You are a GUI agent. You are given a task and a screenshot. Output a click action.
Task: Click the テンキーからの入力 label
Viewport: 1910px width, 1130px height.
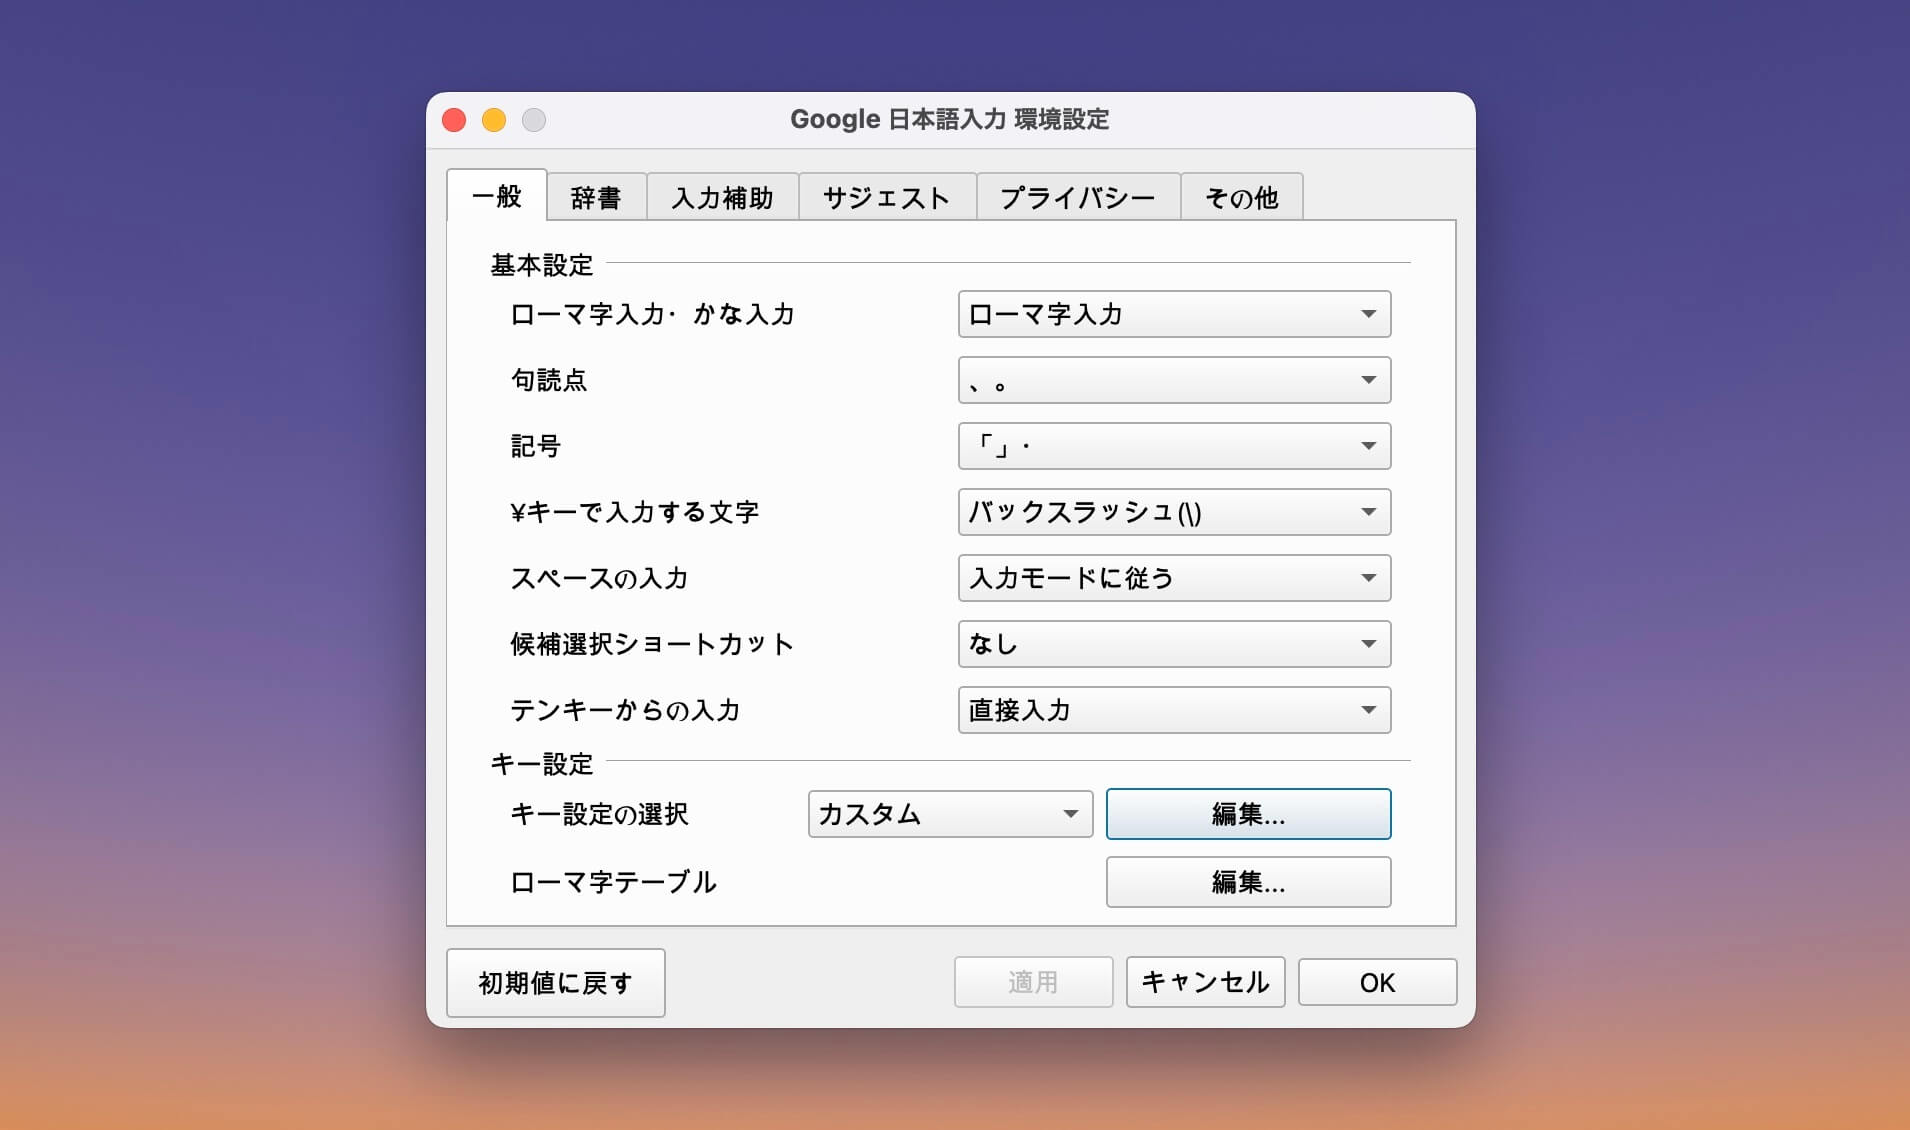click(625, 710)
